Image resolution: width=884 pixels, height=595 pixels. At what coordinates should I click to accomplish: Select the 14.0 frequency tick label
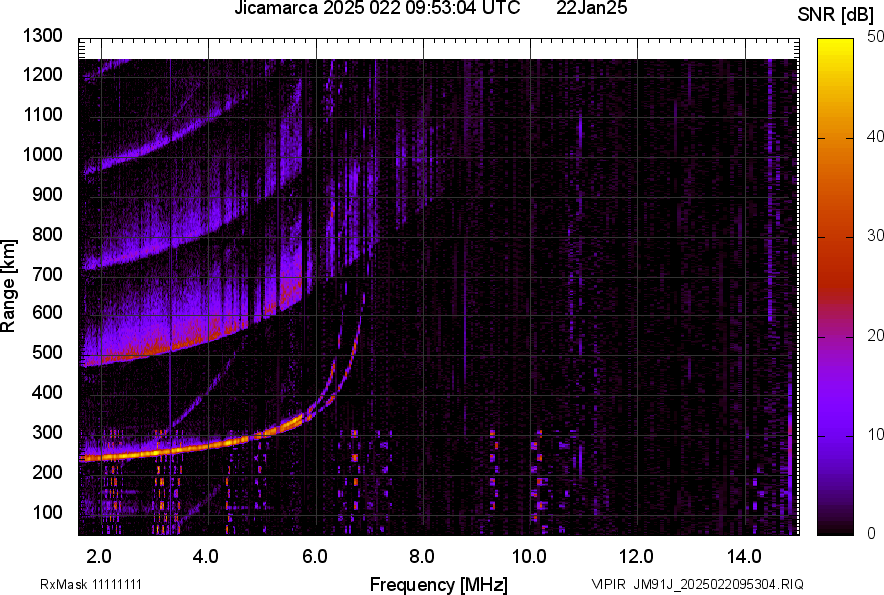click(744, 554)
